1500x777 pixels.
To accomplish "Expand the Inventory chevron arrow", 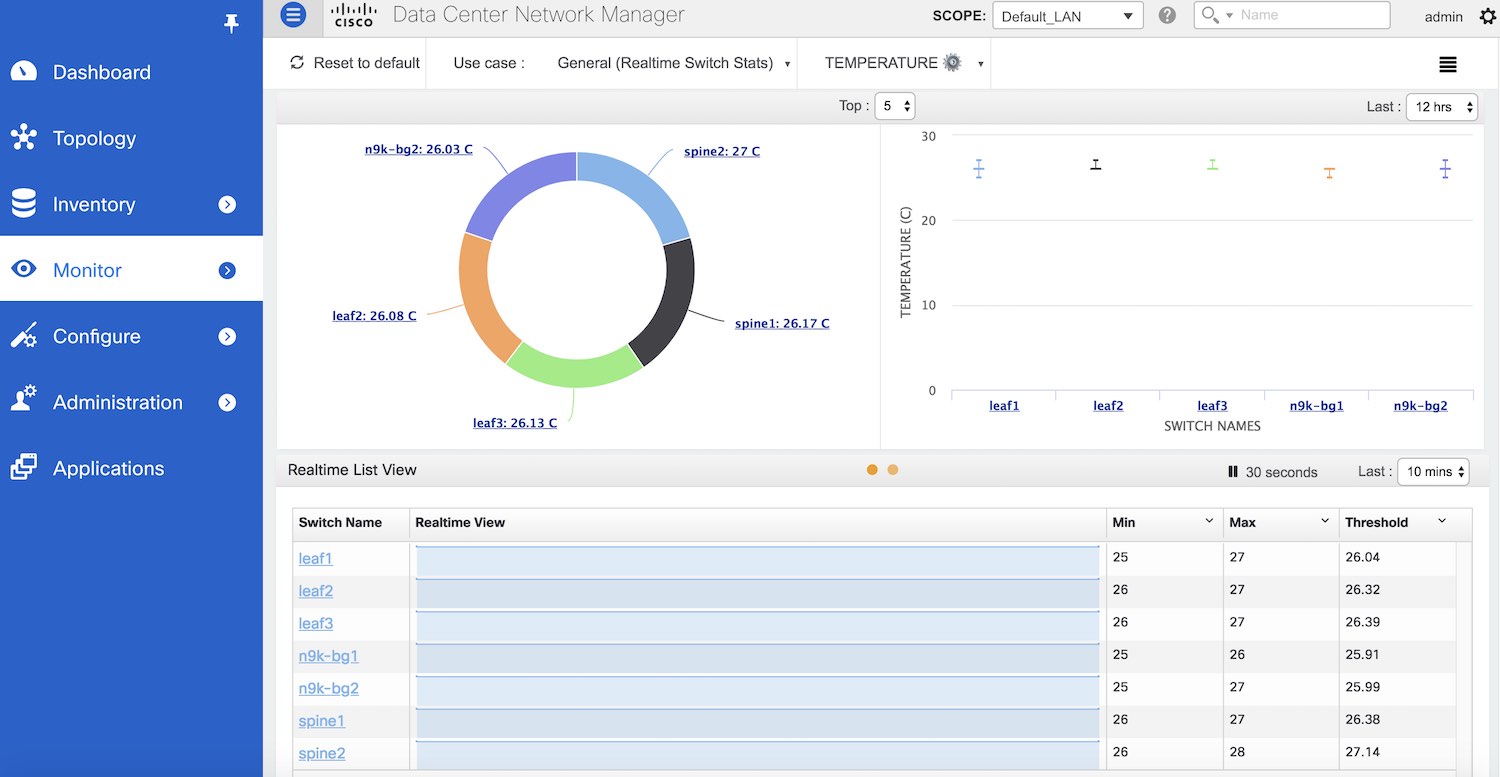I will pos(227,204).
